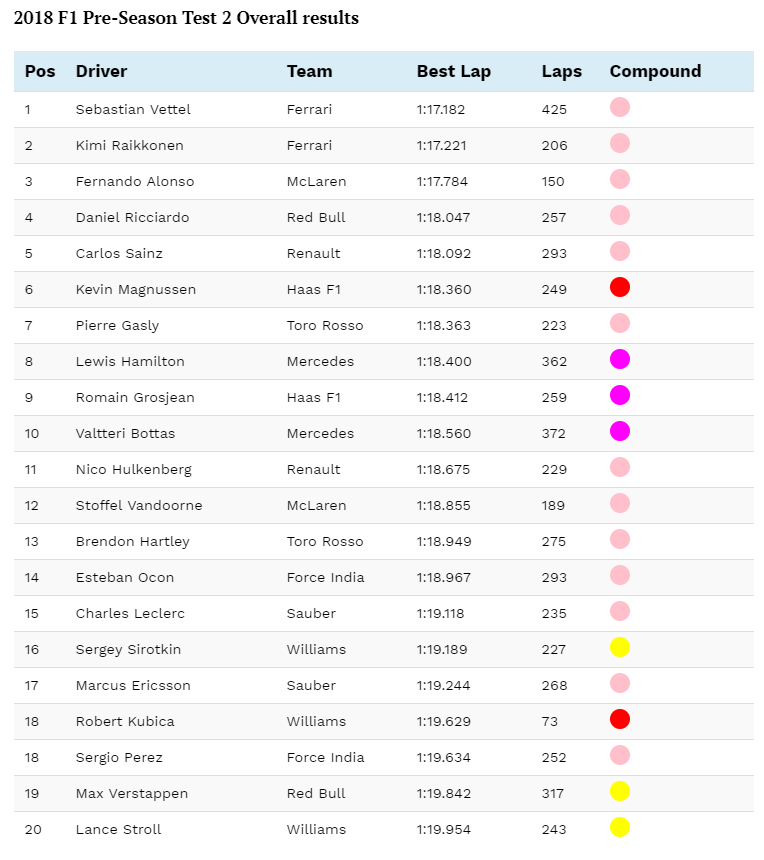Click Max Verstappen's yellow compound dot
764x860 pixels.
click(620, 791)
